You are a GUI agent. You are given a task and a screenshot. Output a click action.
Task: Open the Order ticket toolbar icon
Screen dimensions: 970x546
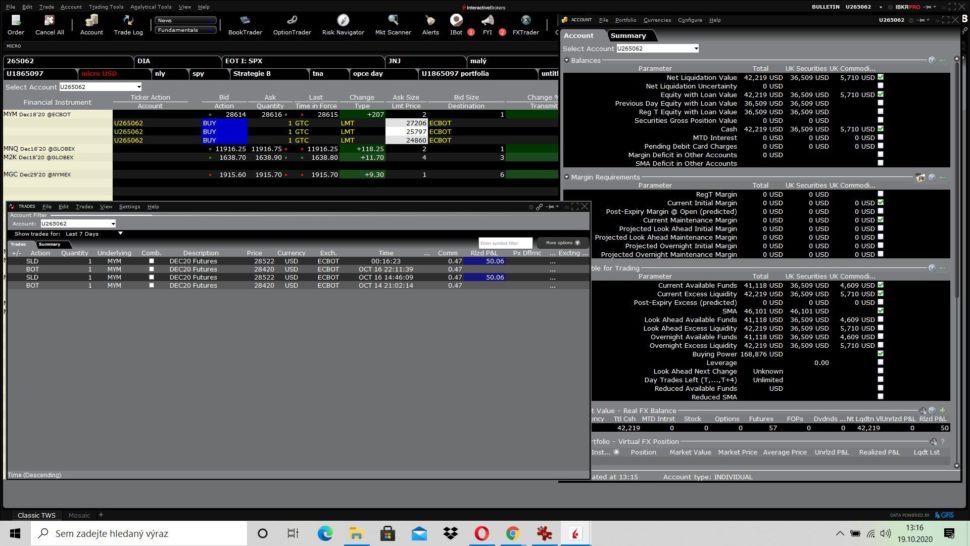15,25
